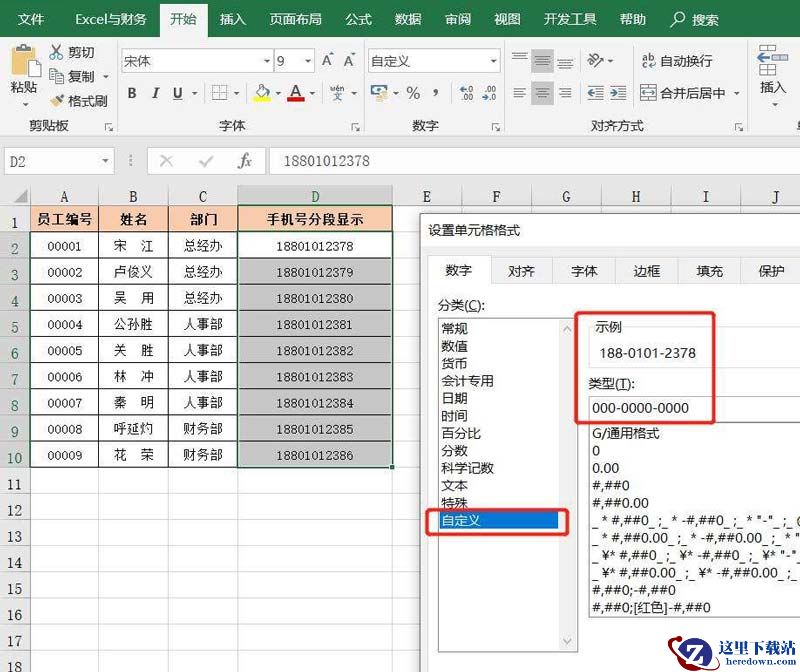The image size is (800, 672).
Task: Apply the yellow fill color bucket
Action: click(x=262, y=93)
